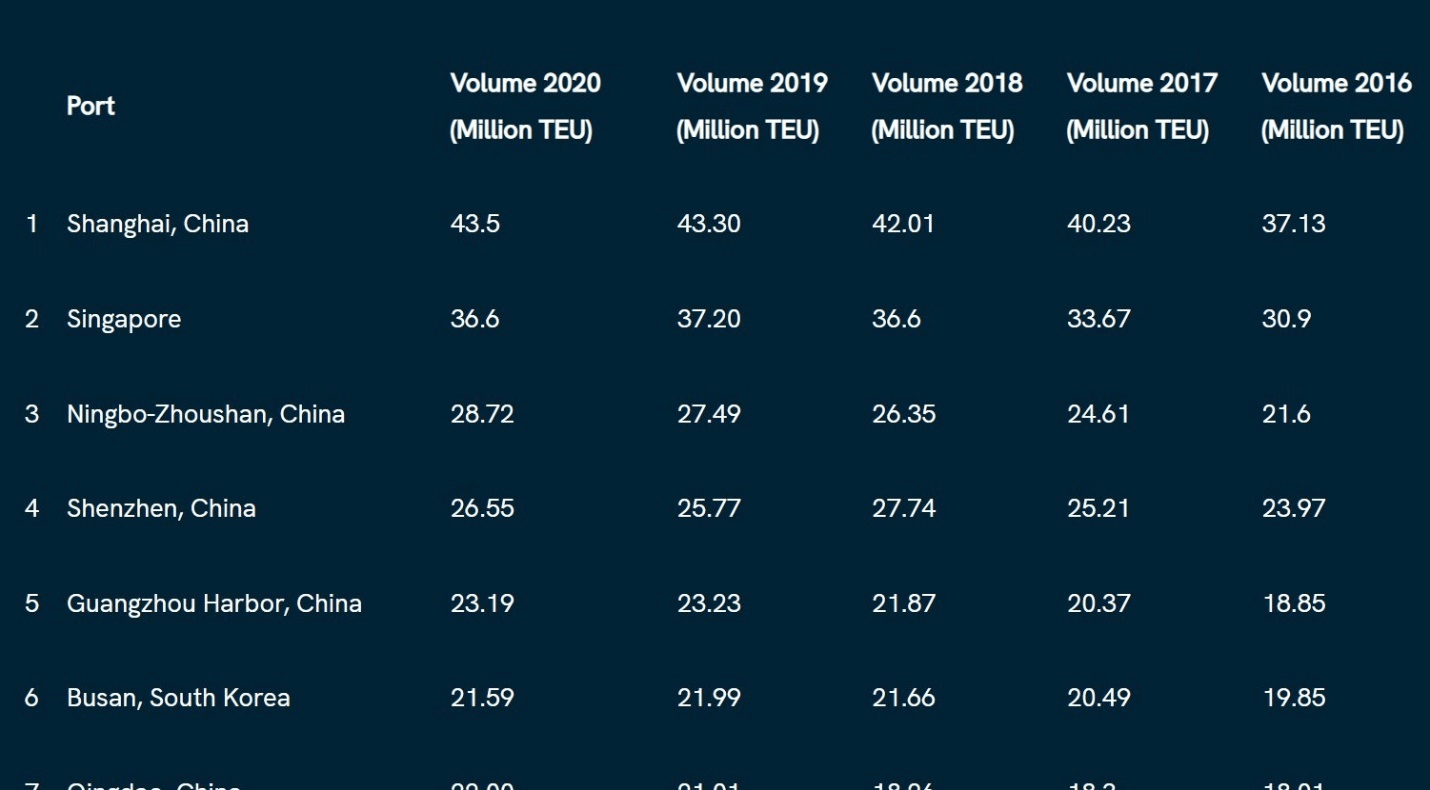Select Busan's 2017 volume value 20.49
Viewport: 1430px width, 790px height.
pyautogui.click(x=1100, y=697)
